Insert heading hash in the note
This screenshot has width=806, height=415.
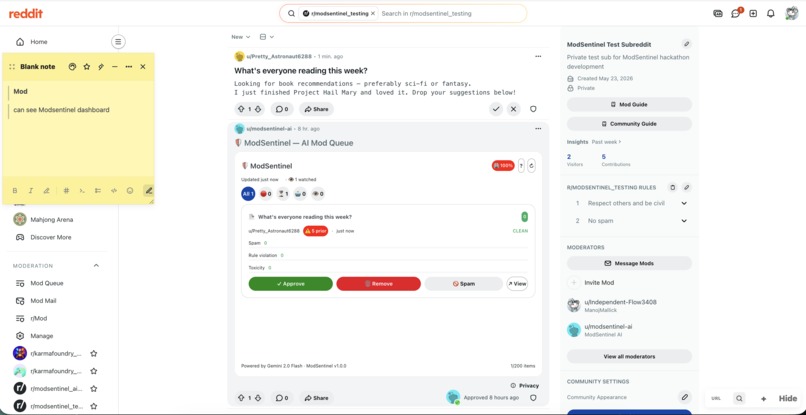click(x=66, y=191)
